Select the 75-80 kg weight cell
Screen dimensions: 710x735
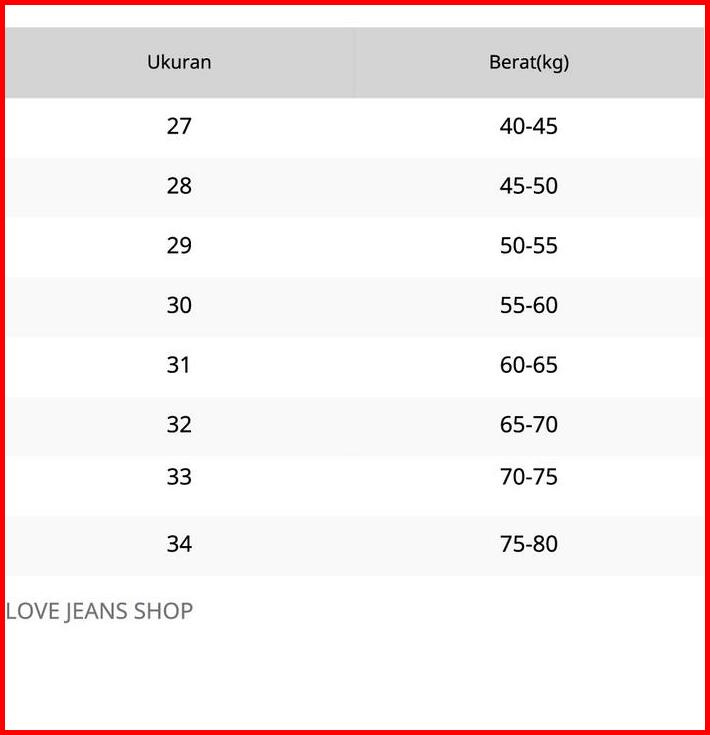coord(529,545)
